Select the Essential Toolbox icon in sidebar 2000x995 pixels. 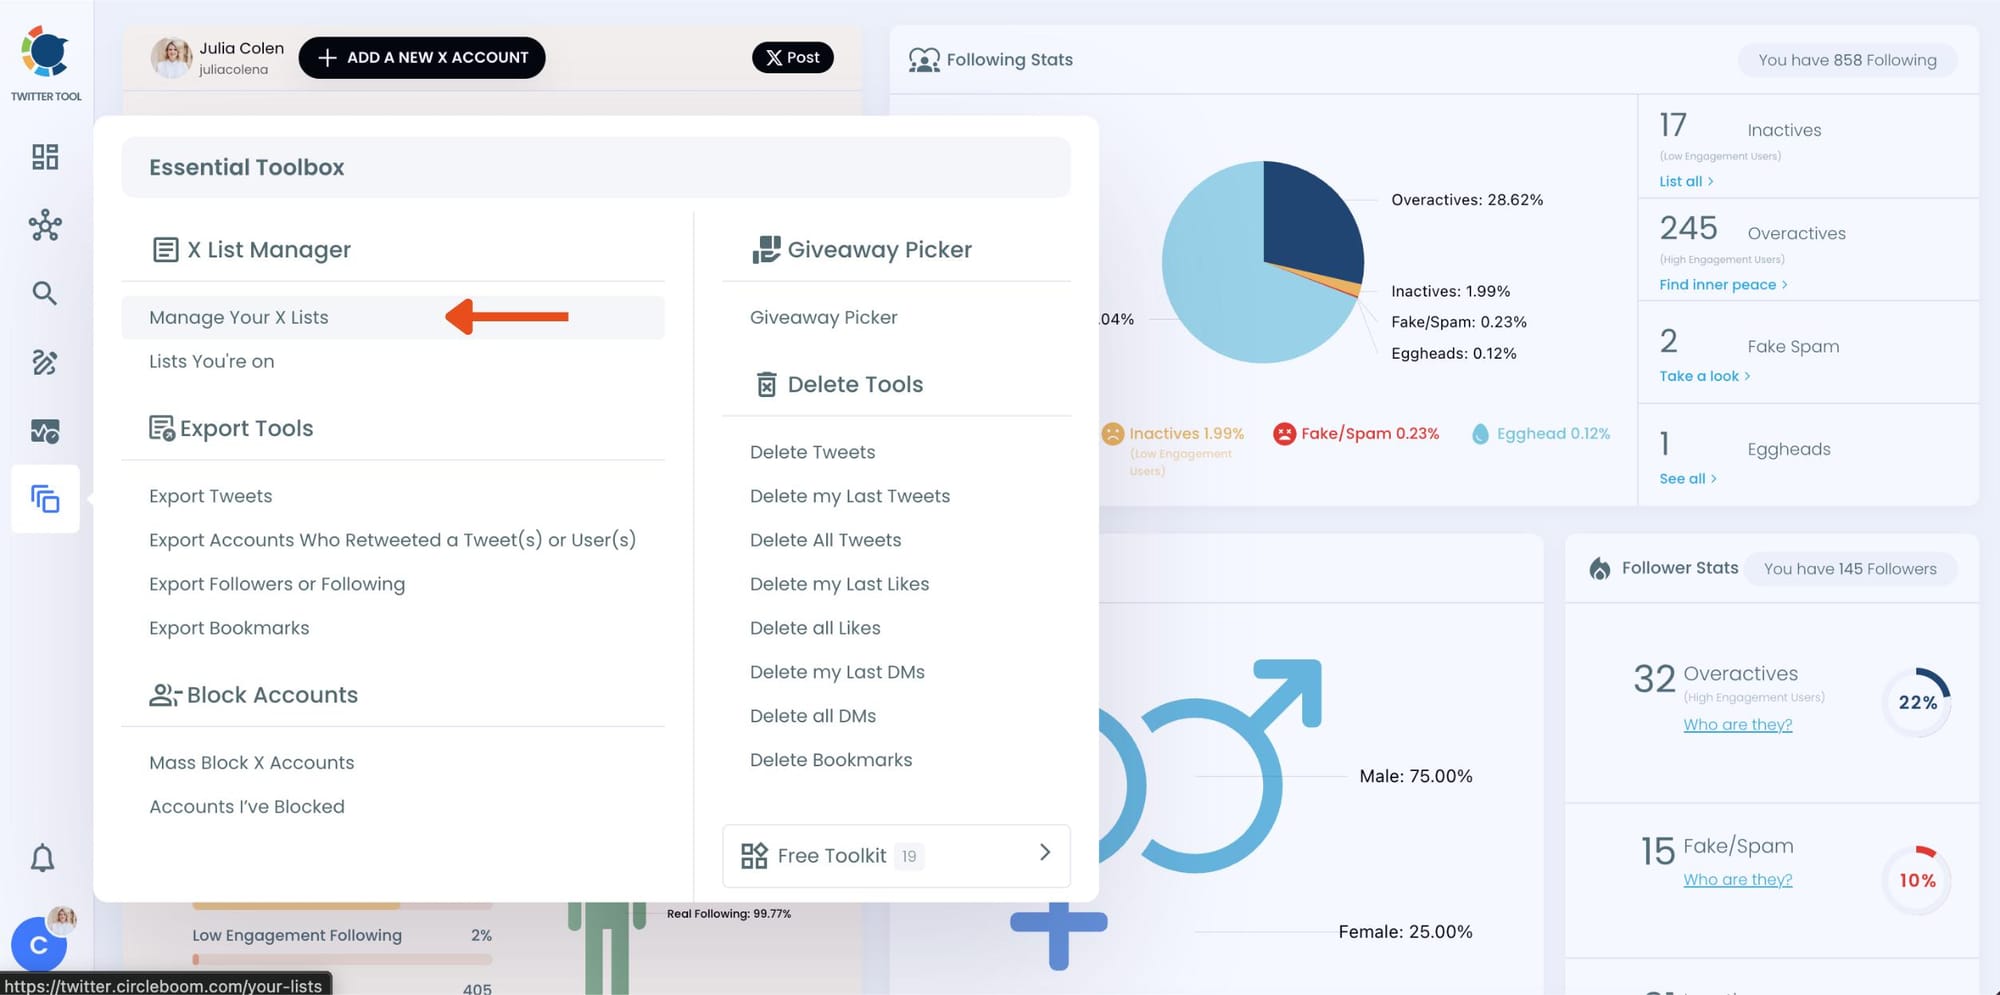point(45,498)
